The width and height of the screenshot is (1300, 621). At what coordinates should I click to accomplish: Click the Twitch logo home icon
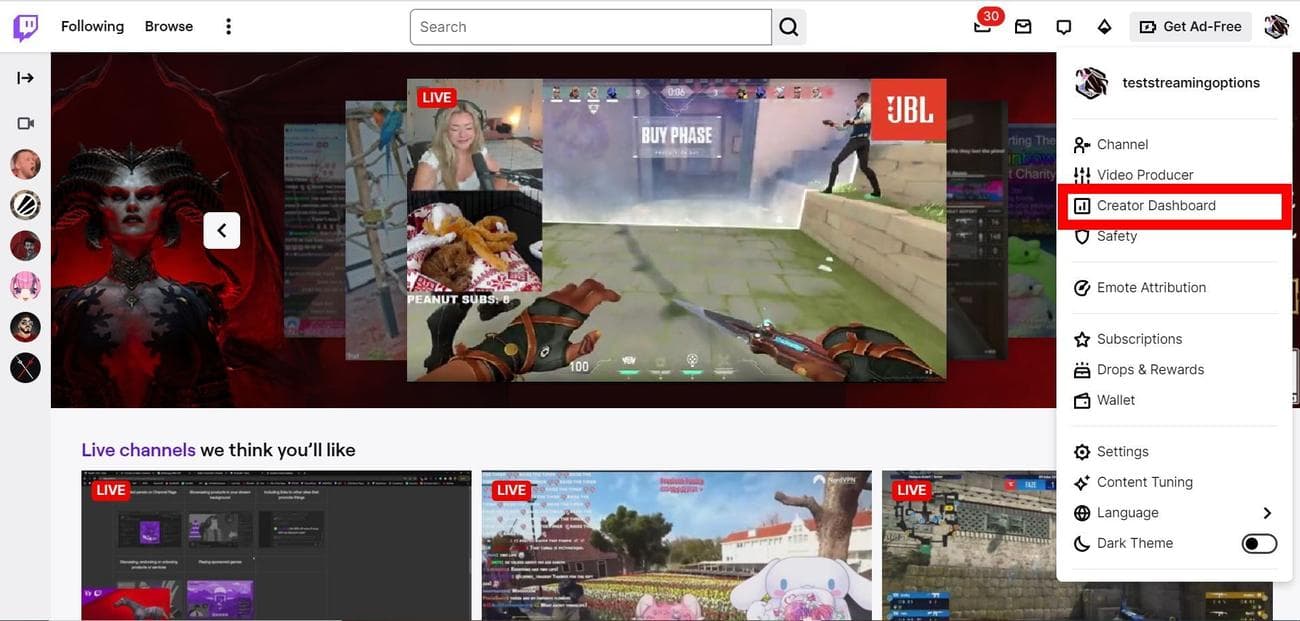tap(26, 27)
